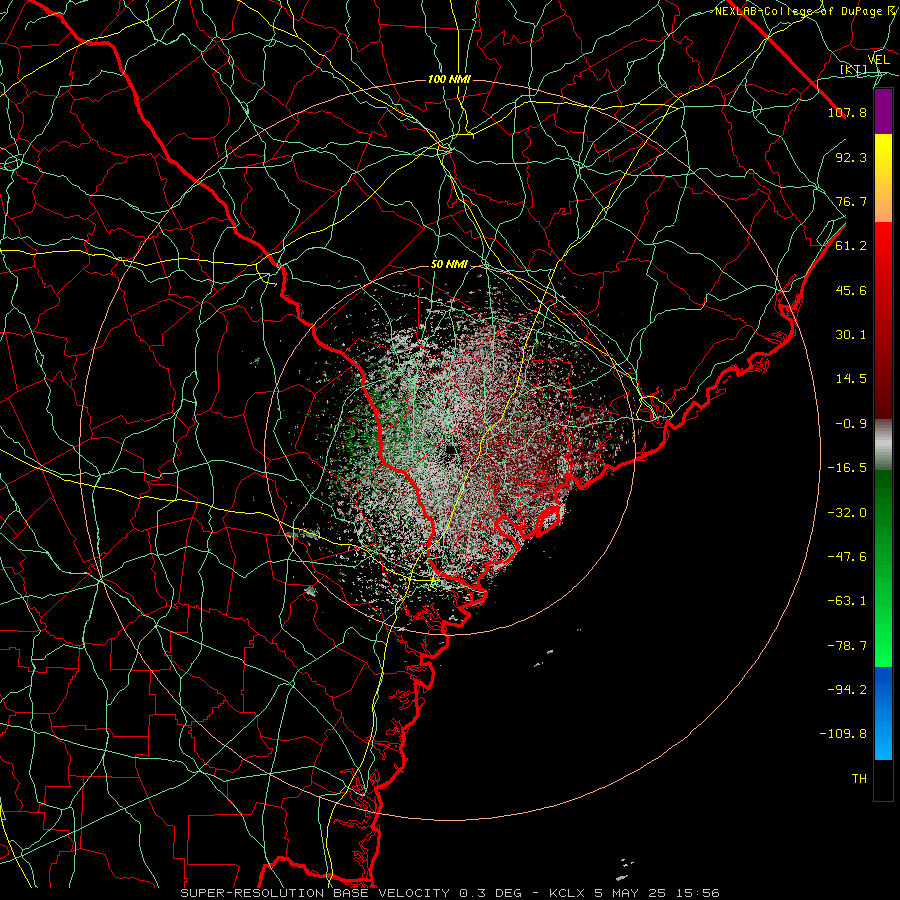The image size is (900, 900).
Task: Click the 14.5 velocity scale value
Action: tap(851, 379)
